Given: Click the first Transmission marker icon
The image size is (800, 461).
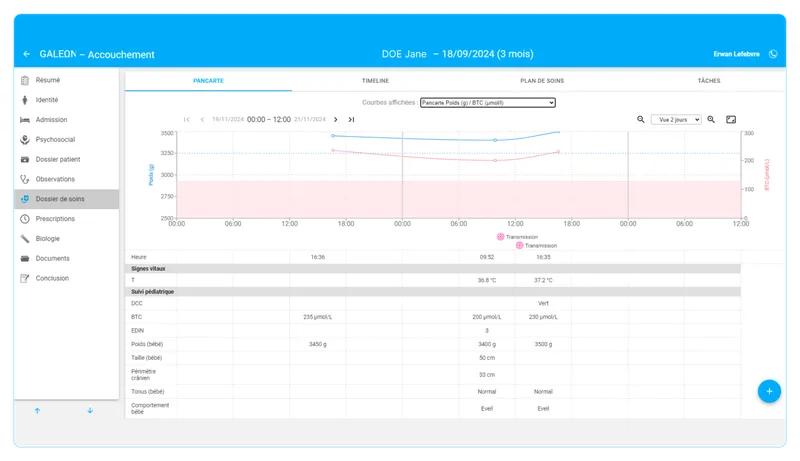Looking at the screenshot, I should click(x=501, y=237).
